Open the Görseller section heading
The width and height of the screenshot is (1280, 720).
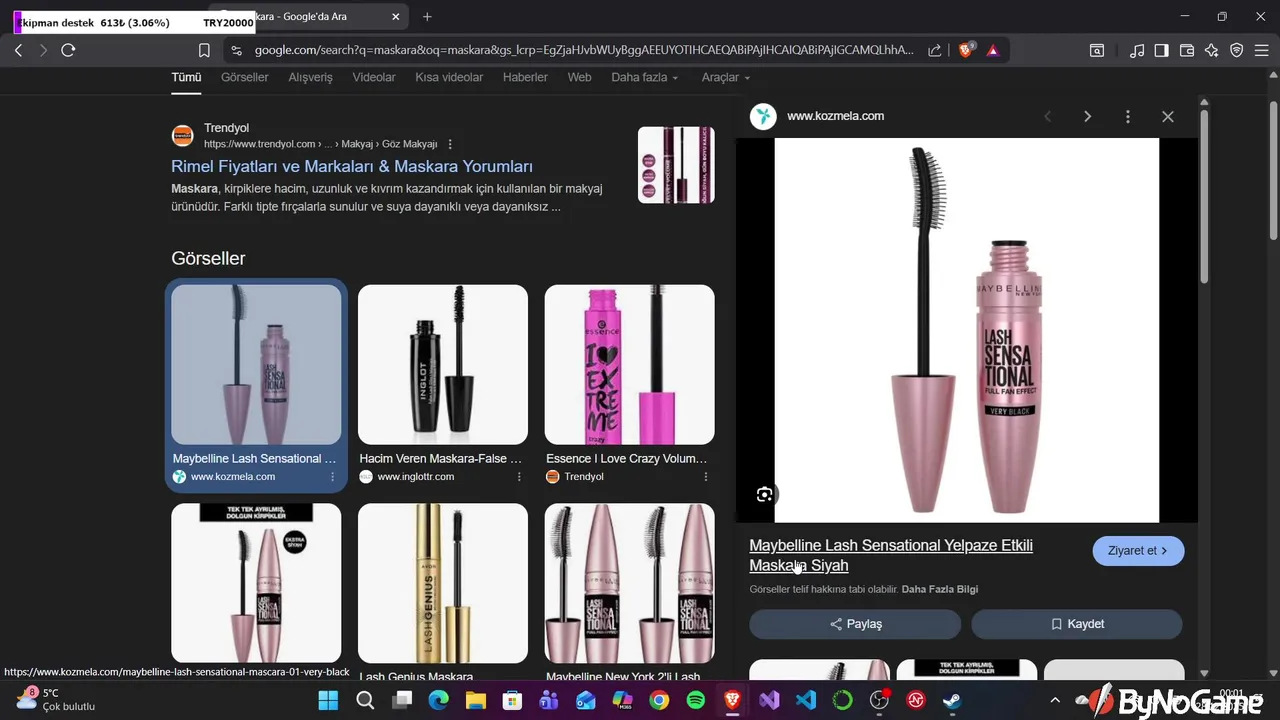208,258
